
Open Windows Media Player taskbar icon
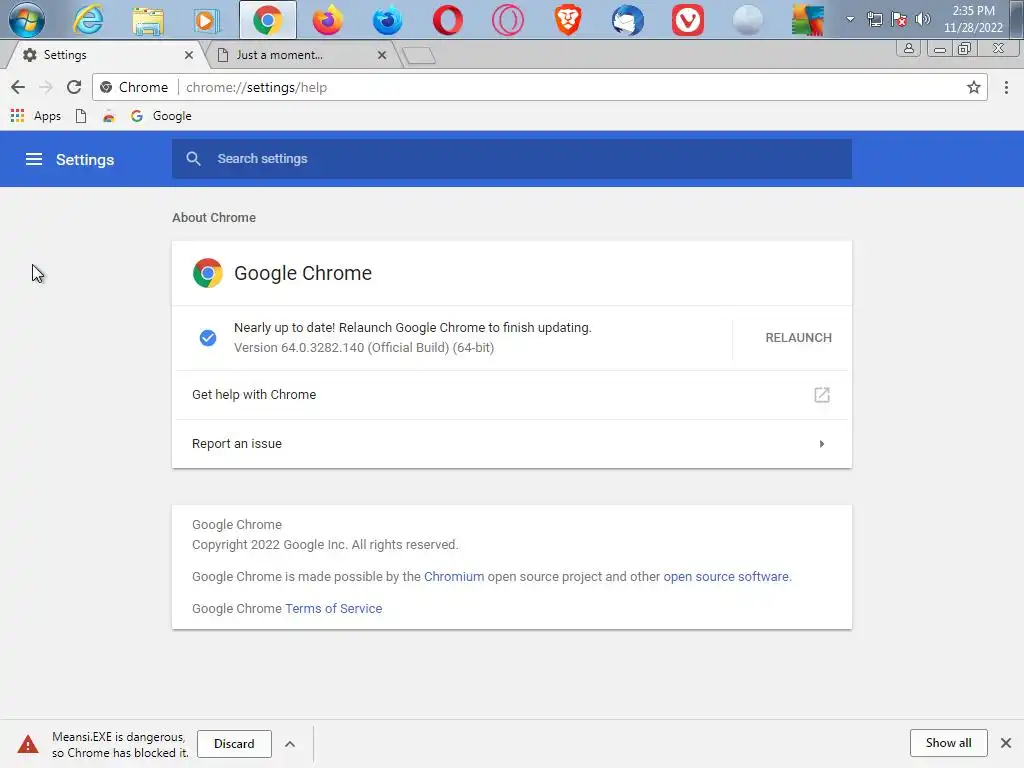click(x=206, y=20)
